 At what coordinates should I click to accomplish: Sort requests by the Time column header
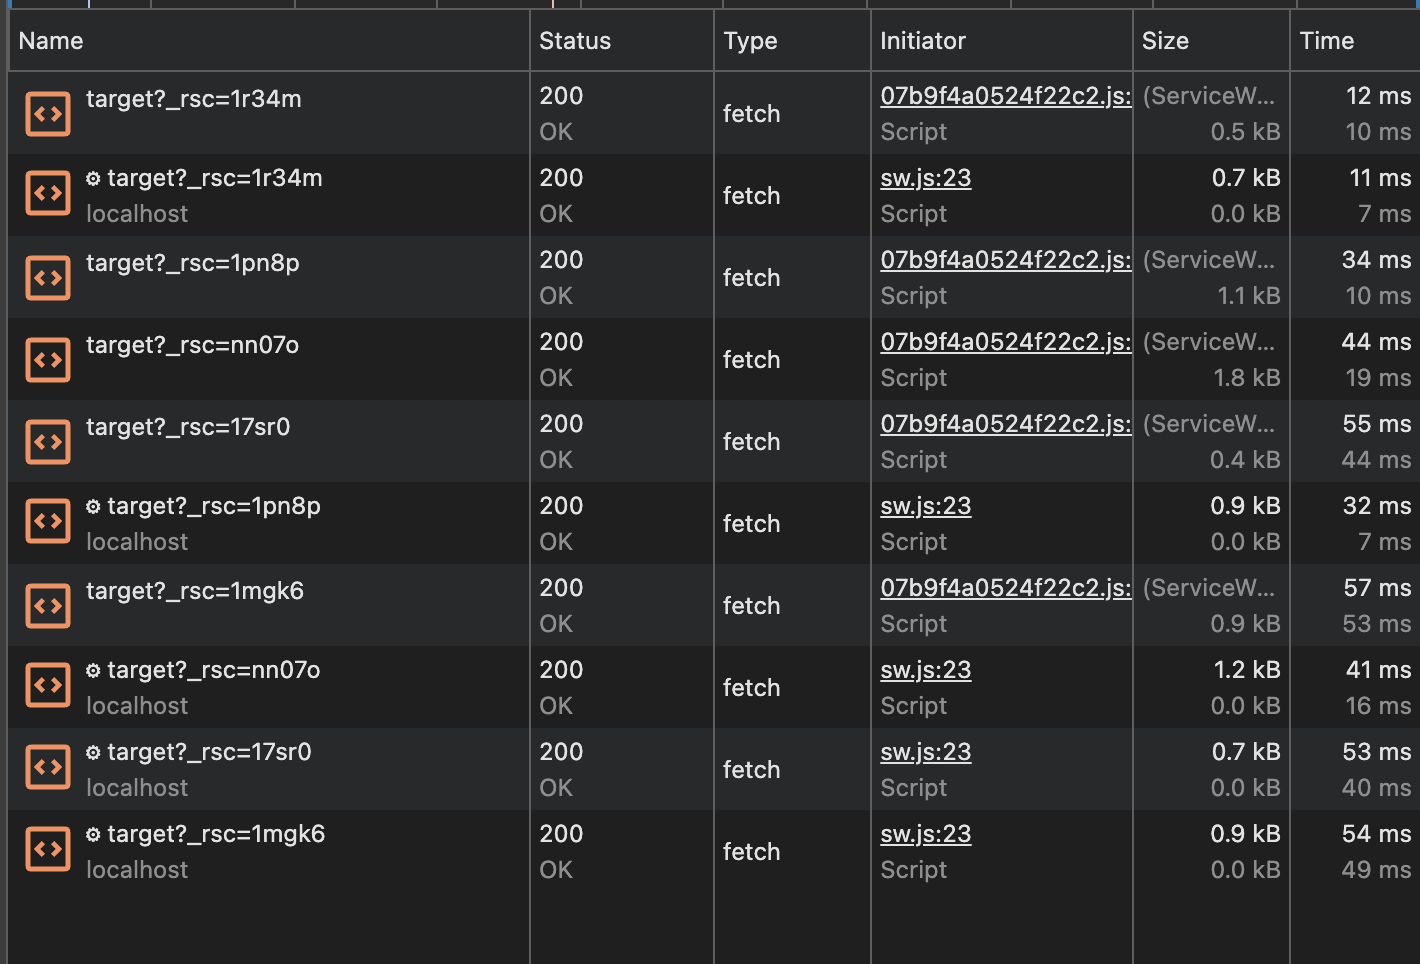pyautogui.click(x=1326, y=40)
